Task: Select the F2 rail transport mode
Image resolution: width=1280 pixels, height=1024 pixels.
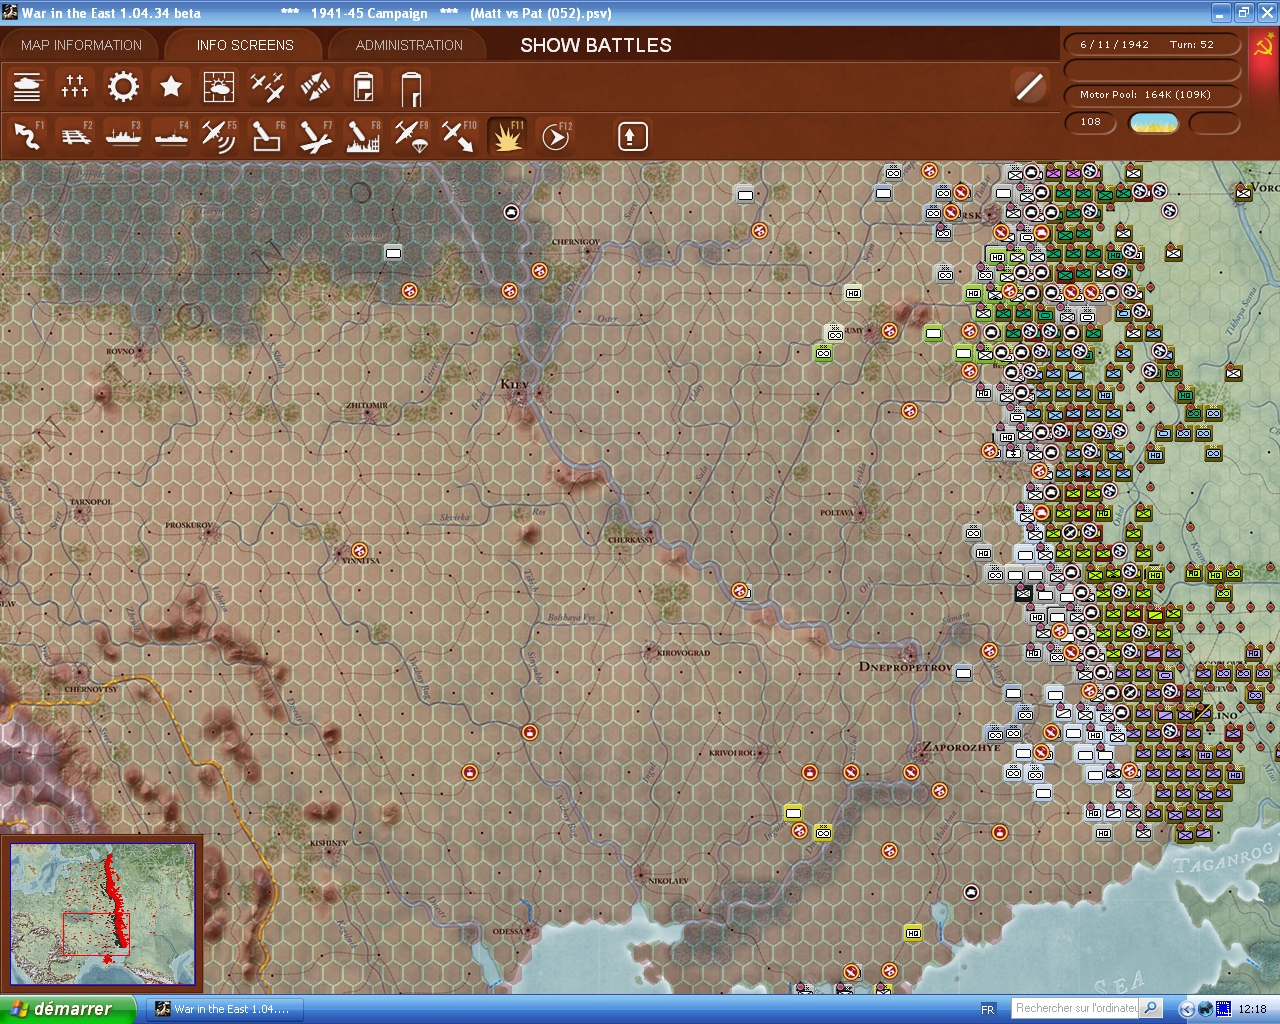Action: pyautogui.click(x=75, y=136)
